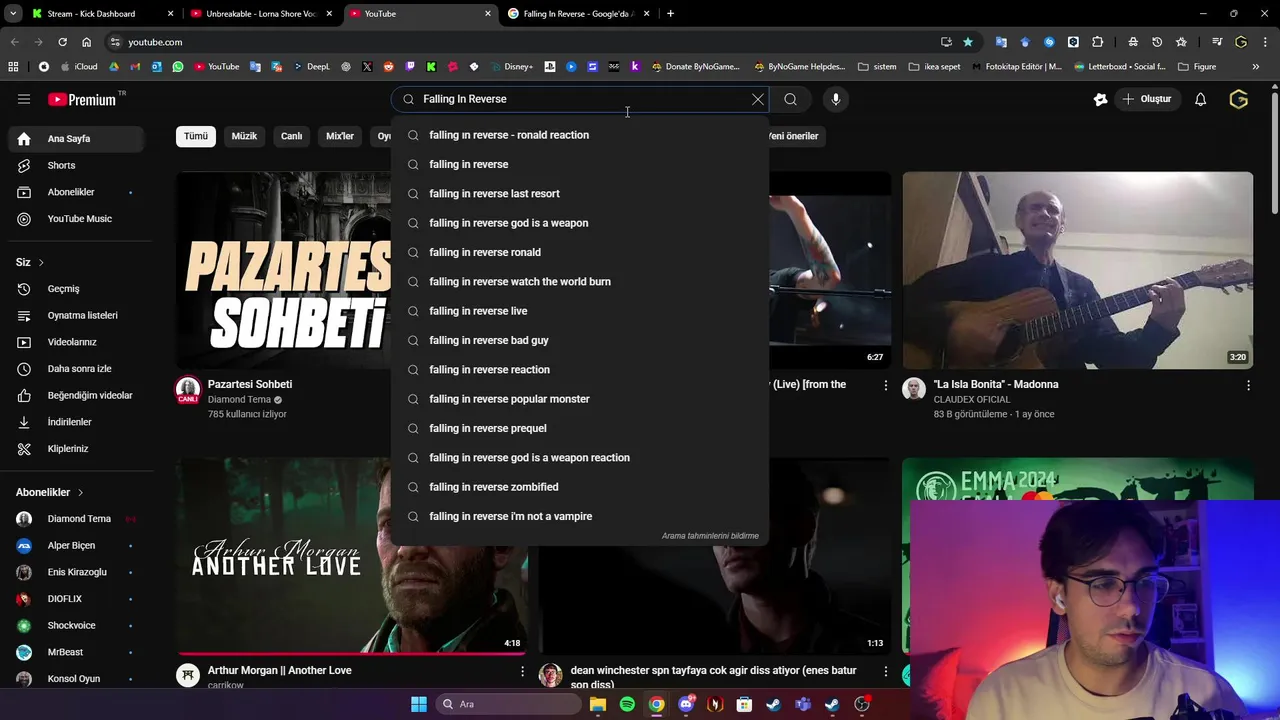Screen dimensions: 1280x720
Task: Open options for La Isla Bonita video
Action: click(x=1248, y=385)
